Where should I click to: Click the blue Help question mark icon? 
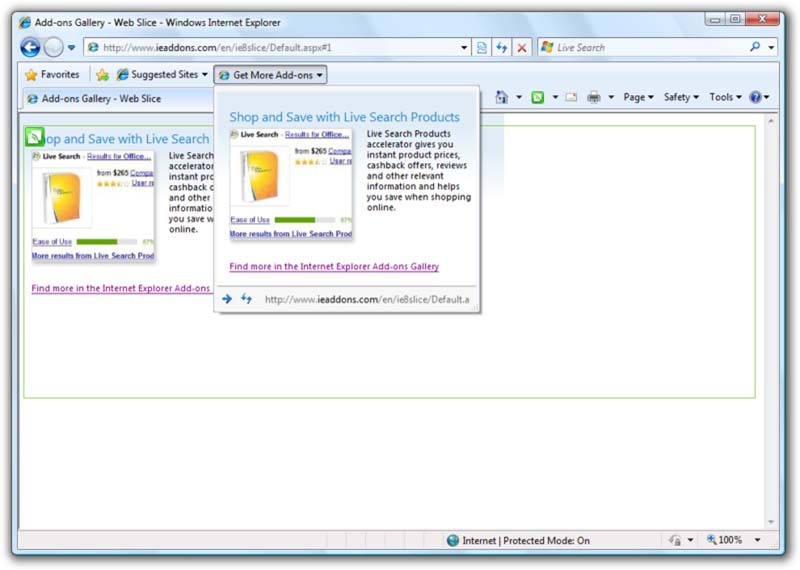tap(755, 97)
